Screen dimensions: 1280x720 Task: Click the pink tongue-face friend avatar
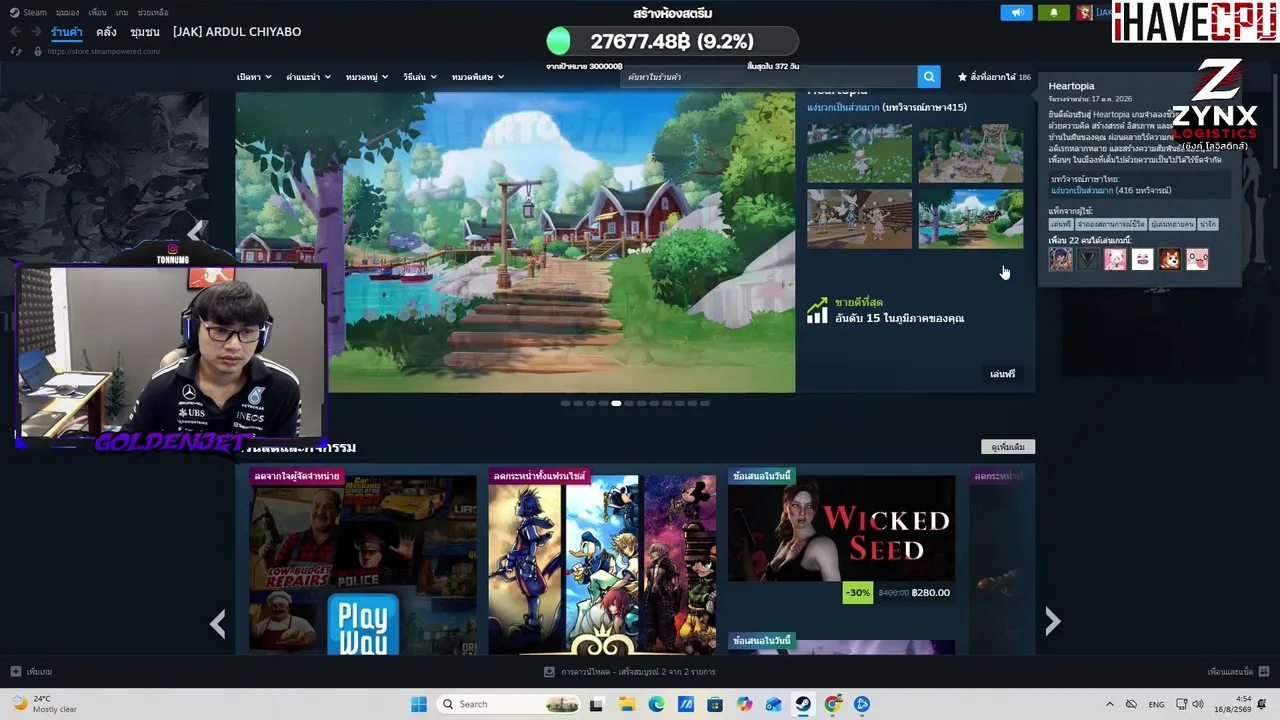tap(1197, 259)
